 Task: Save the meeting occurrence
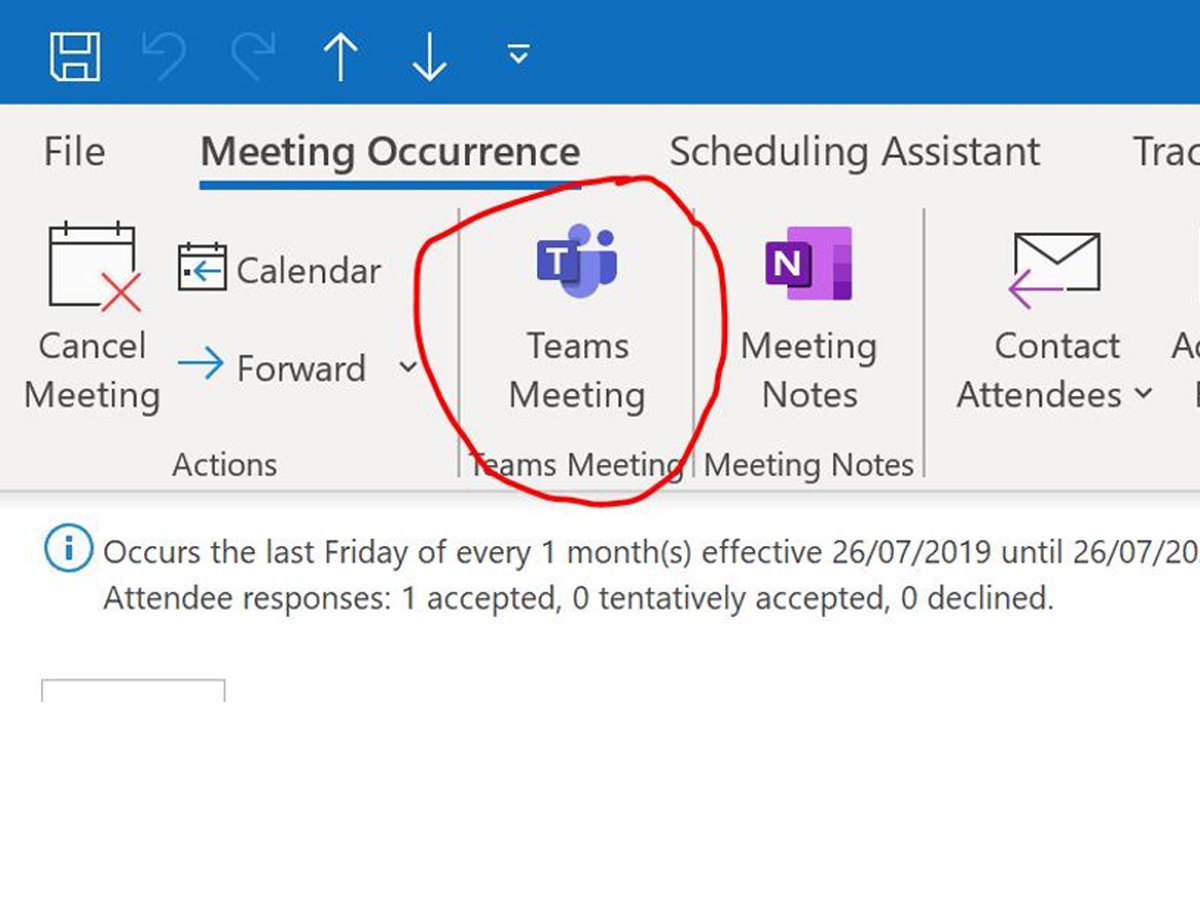[75, 55]
